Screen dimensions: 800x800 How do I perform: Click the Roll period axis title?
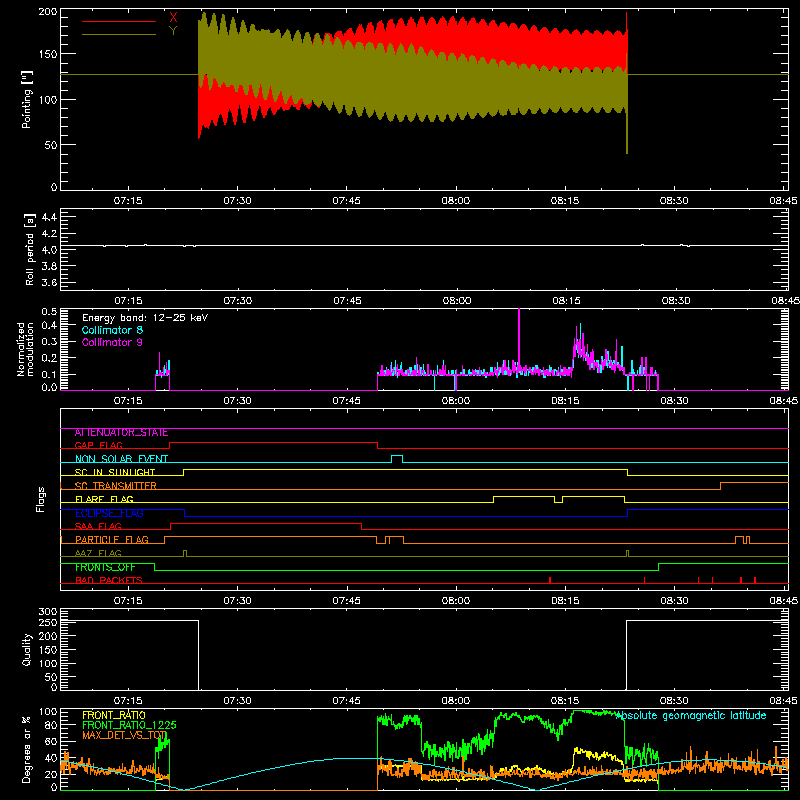[x=30, y=249]
